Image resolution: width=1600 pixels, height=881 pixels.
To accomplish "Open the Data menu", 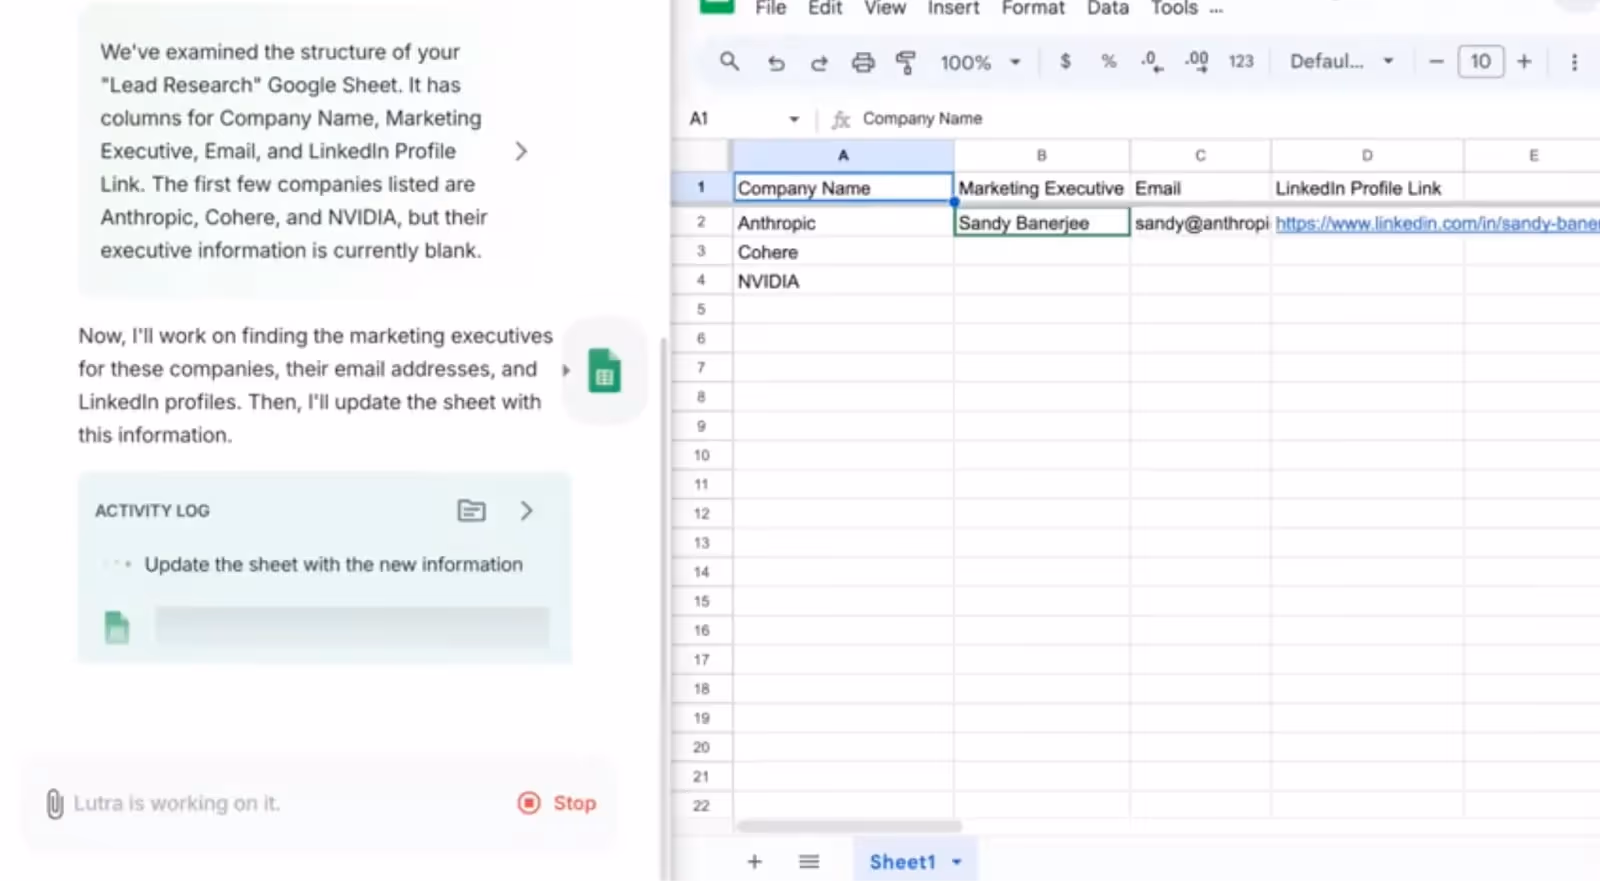I will point(1108,8).
